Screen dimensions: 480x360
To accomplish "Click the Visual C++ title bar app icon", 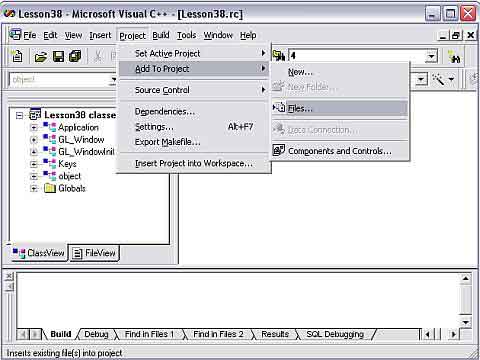I will click(9, 14).
